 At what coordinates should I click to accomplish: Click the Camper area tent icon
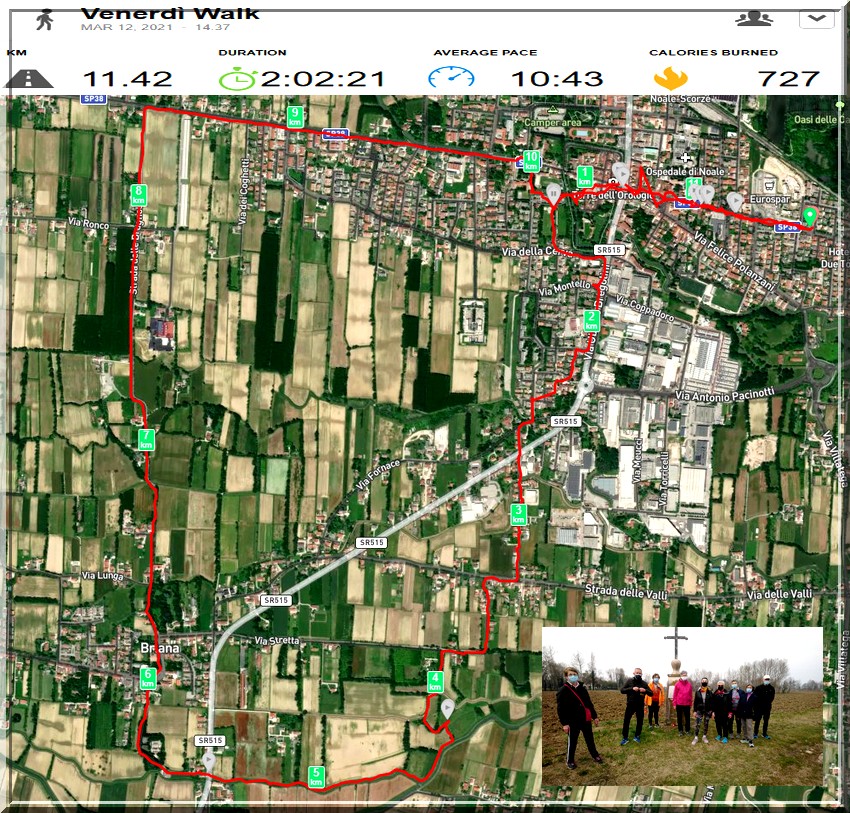coord(552,109)
